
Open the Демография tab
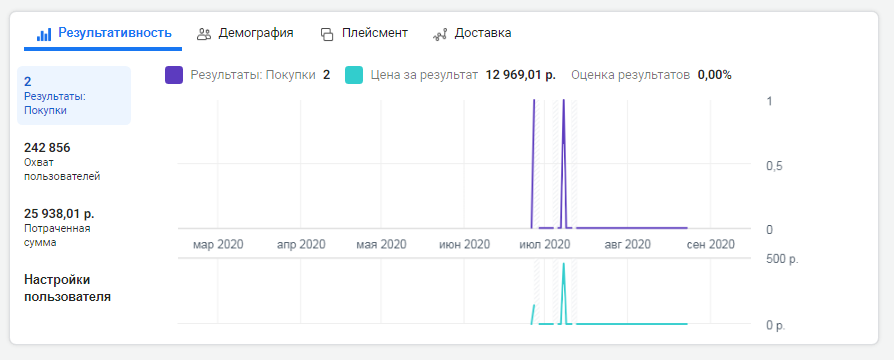[245, 33]
